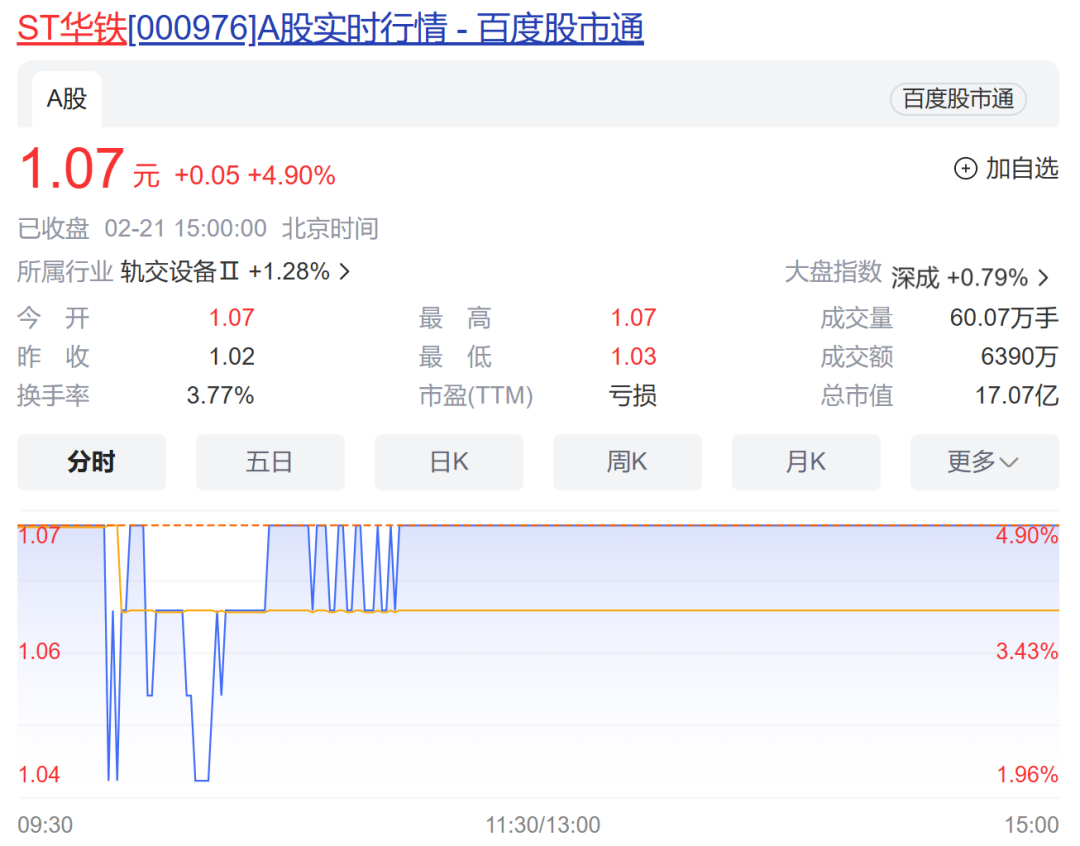Click the 11:30/13:00 midpoint on timeline
Image resolution: width=1080 pixels, height=846 pixels.
(543, 825)
